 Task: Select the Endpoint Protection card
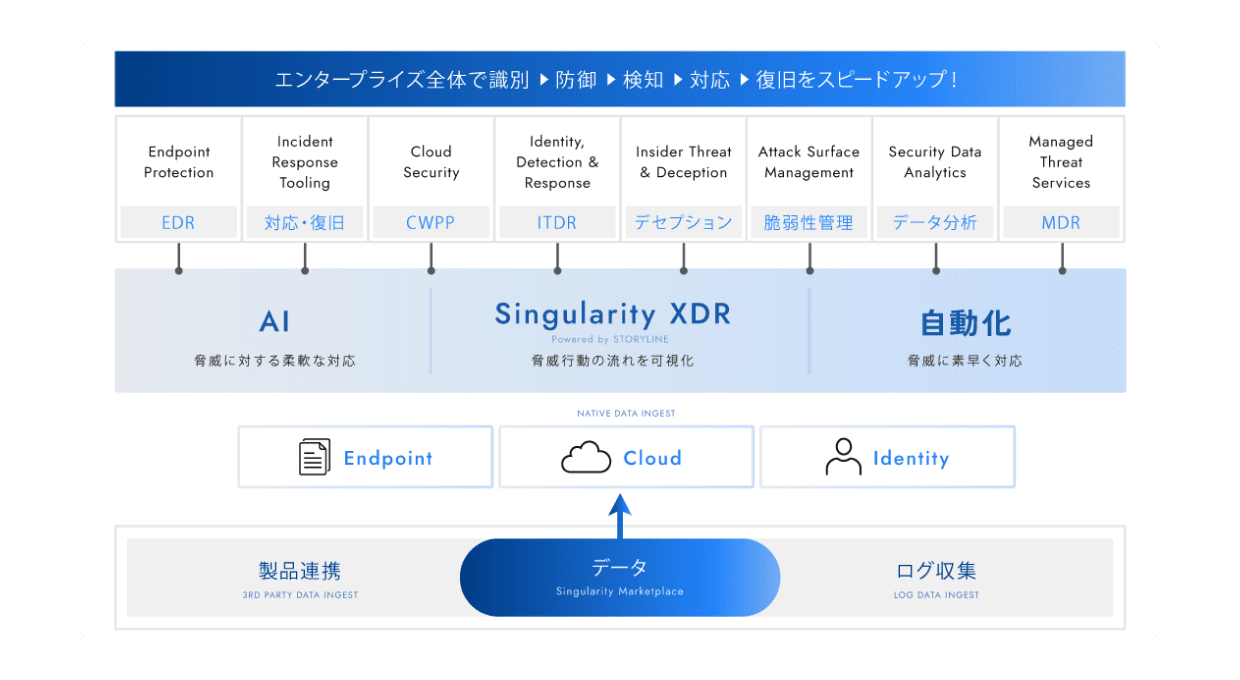click(x=179, y=179)
